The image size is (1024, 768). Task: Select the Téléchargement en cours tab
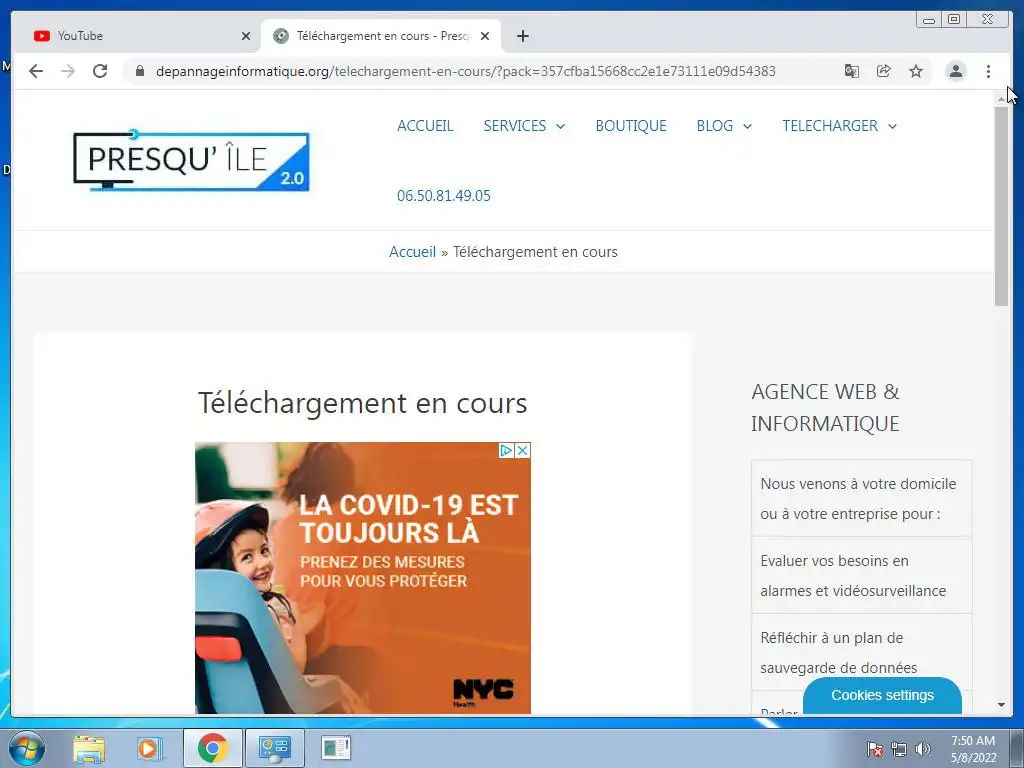coord(381,36)
